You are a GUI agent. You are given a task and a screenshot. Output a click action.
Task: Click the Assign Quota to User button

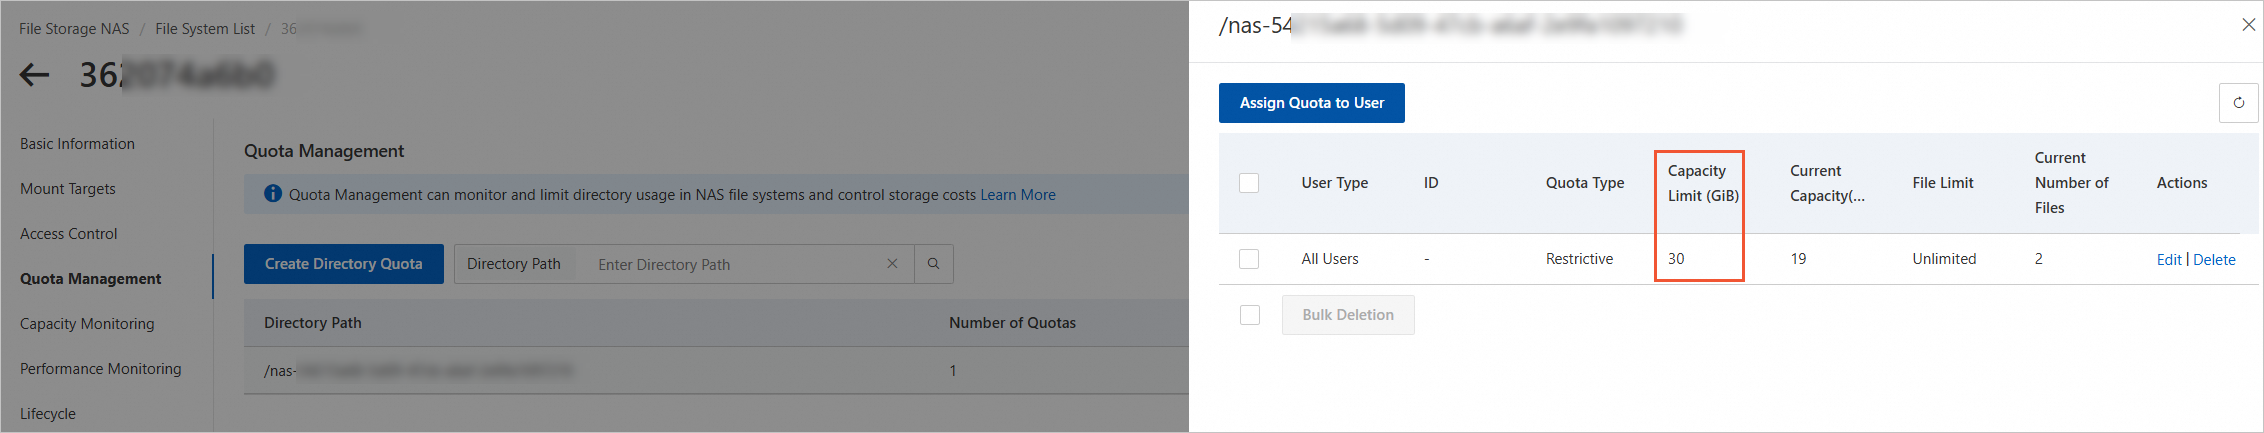click(x=1311, y=103)
